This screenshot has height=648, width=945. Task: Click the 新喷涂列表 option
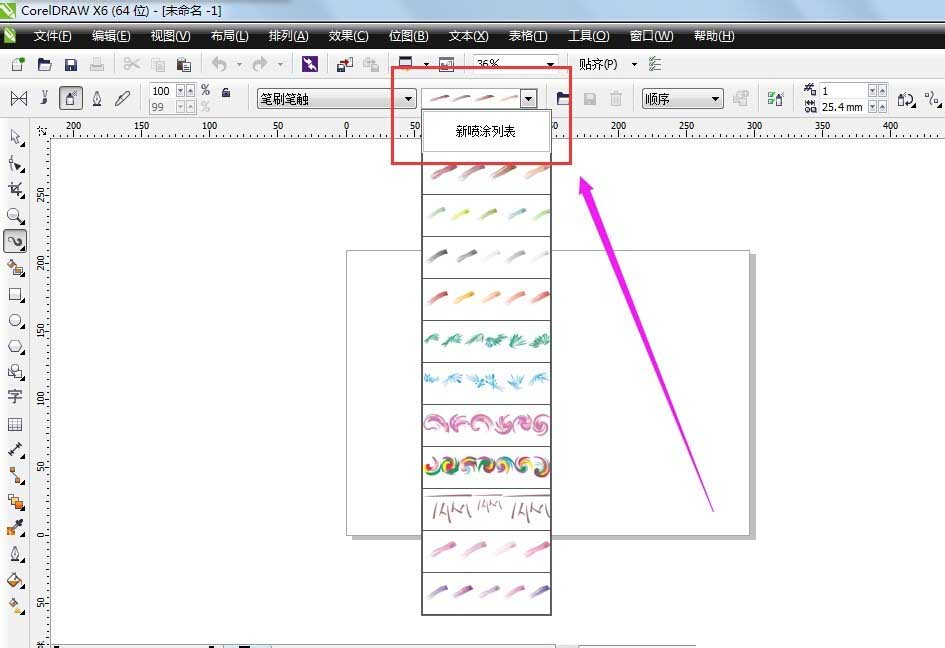(486, 131)
